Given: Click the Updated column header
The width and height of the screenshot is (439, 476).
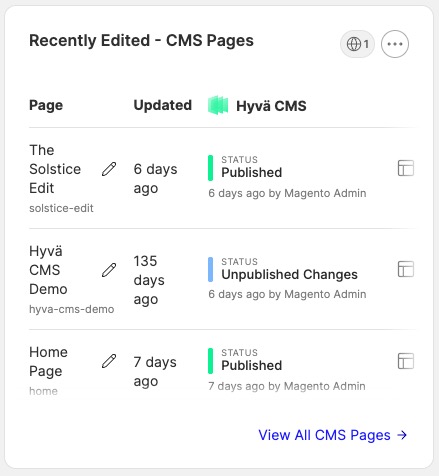Looking at the screenshot, I should (x=163, y=105).
